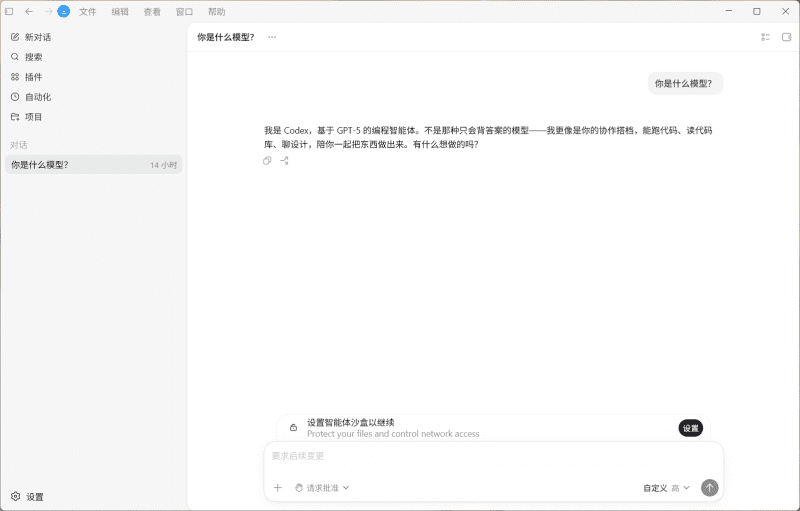Screen dimensions: 800x511
Task: Click the 设置智能体沙盒以继续 text
Action: [351, 422]
